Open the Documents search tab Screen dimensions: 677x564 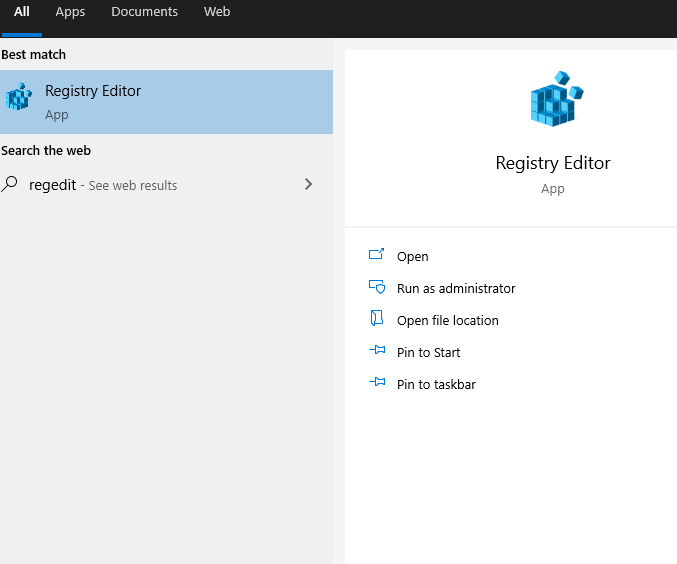(144, 12)
